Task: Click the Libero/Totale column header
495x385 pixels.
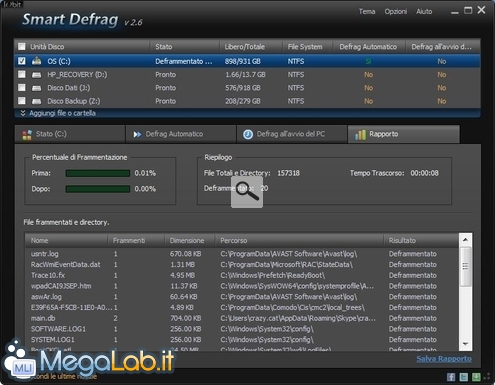Action: coord(251,47)
